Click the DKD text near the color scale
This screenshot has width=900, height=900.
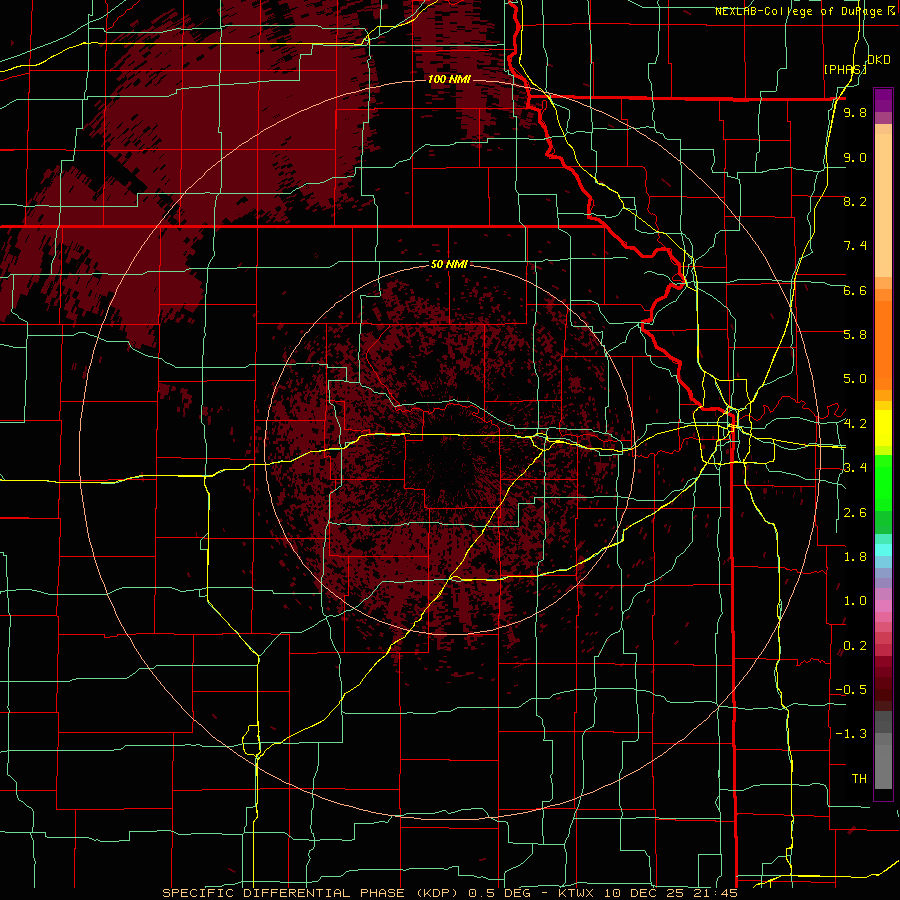879,59
